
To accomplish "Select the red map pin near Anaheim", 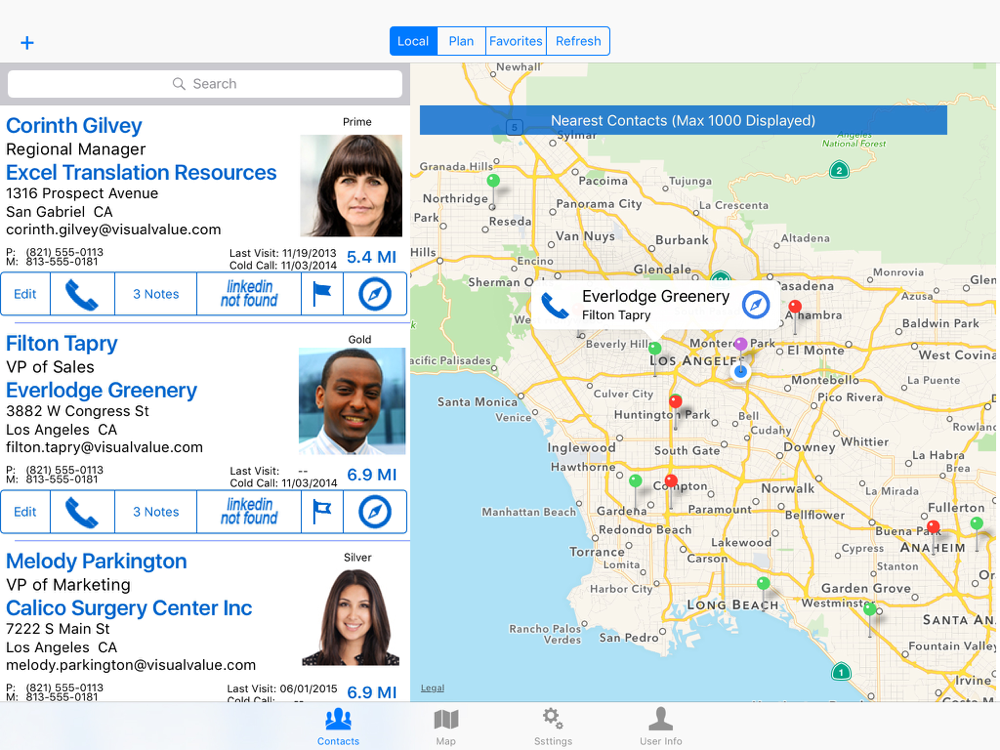I will (x=934, y=527).
